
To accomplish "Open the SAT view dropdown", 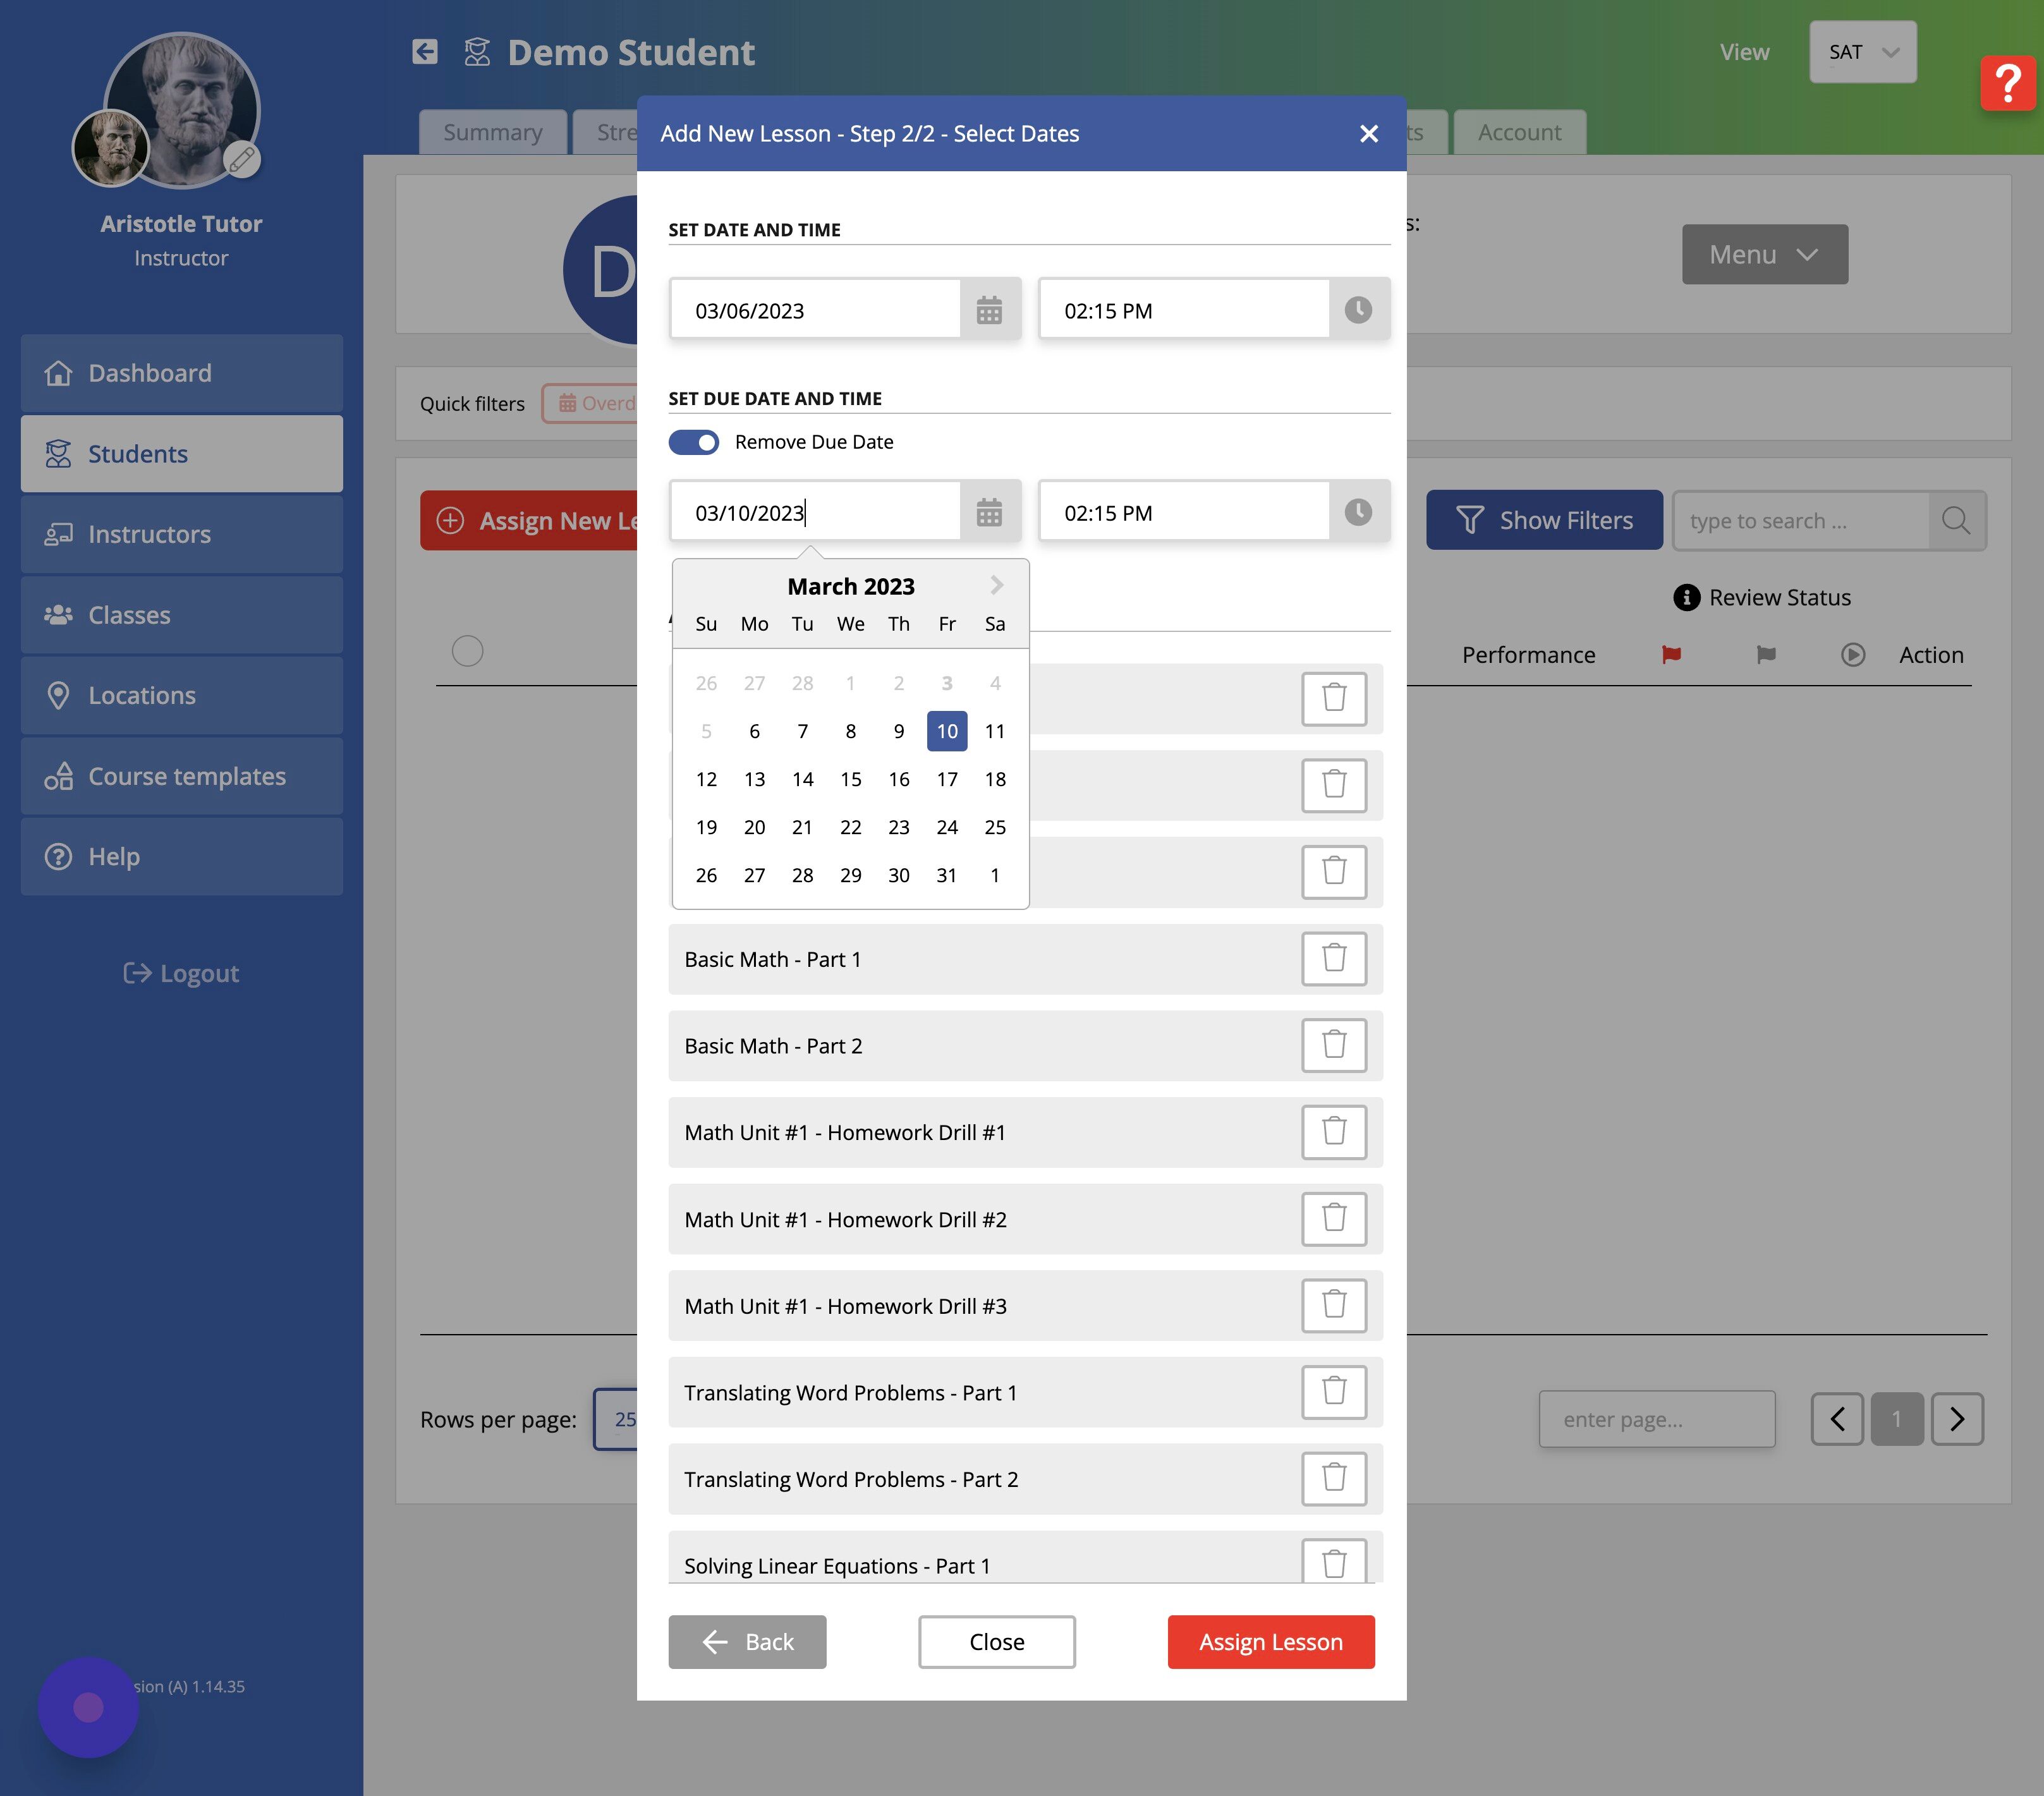I will (x=1862, y=52).
